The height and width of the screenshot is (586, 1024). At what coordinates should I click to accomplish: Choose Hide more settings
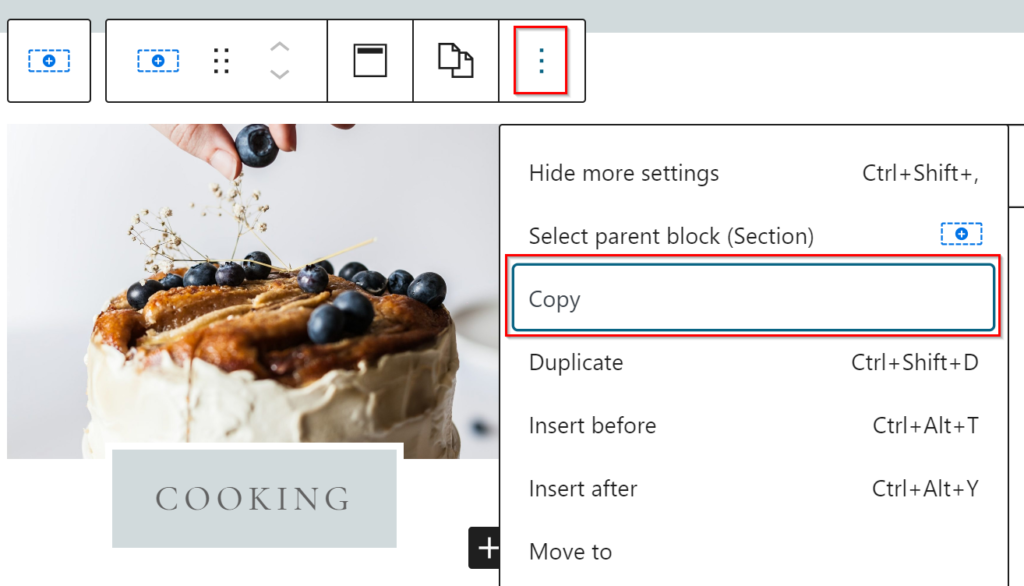coord(623,173)
